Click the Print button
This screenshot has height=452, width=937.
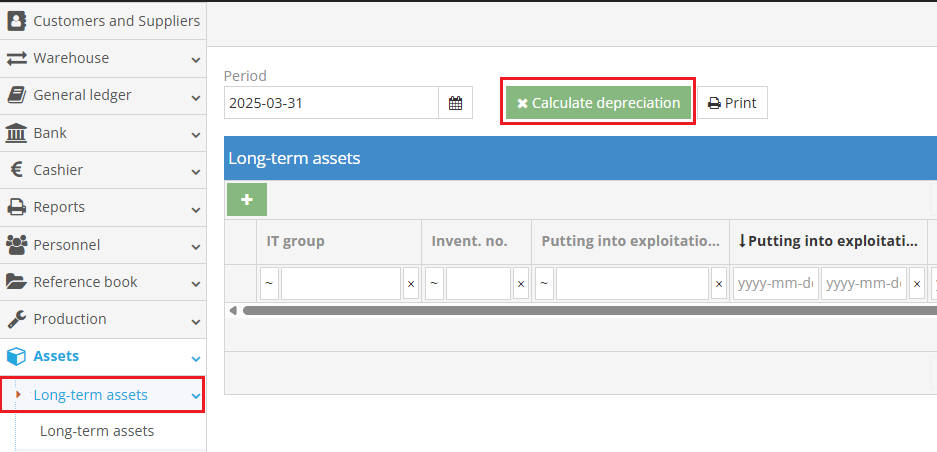pos(732,103)
